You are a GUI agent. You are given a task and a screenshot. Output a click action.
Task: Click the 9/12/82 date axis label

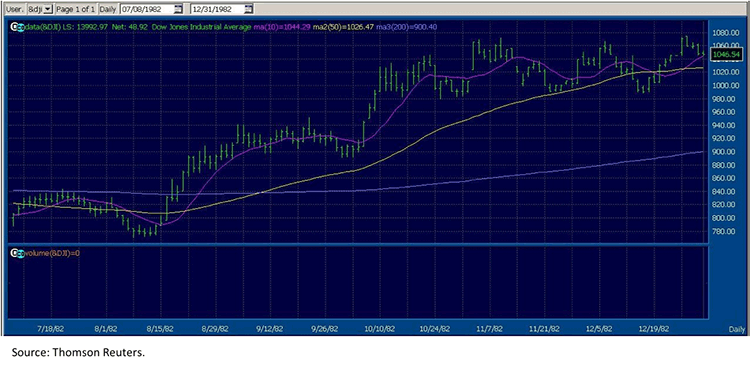click(270, 329)
